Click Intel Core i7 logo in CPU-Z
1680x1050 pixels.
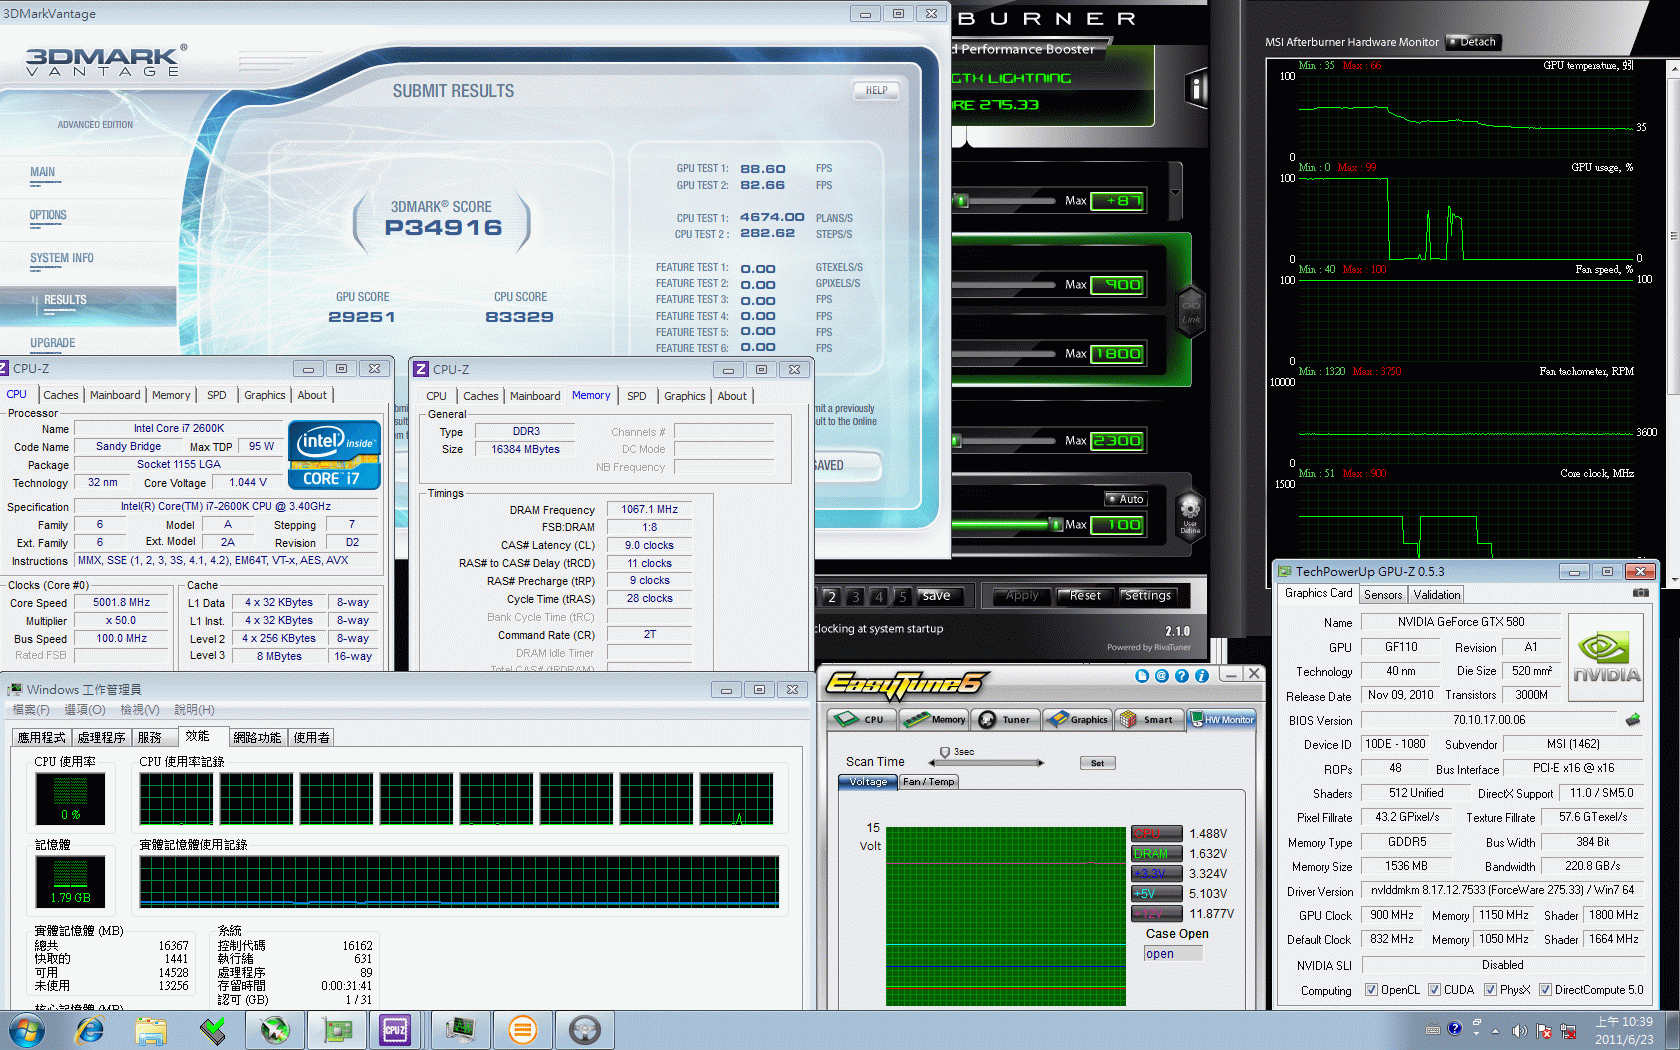(334, 455)
